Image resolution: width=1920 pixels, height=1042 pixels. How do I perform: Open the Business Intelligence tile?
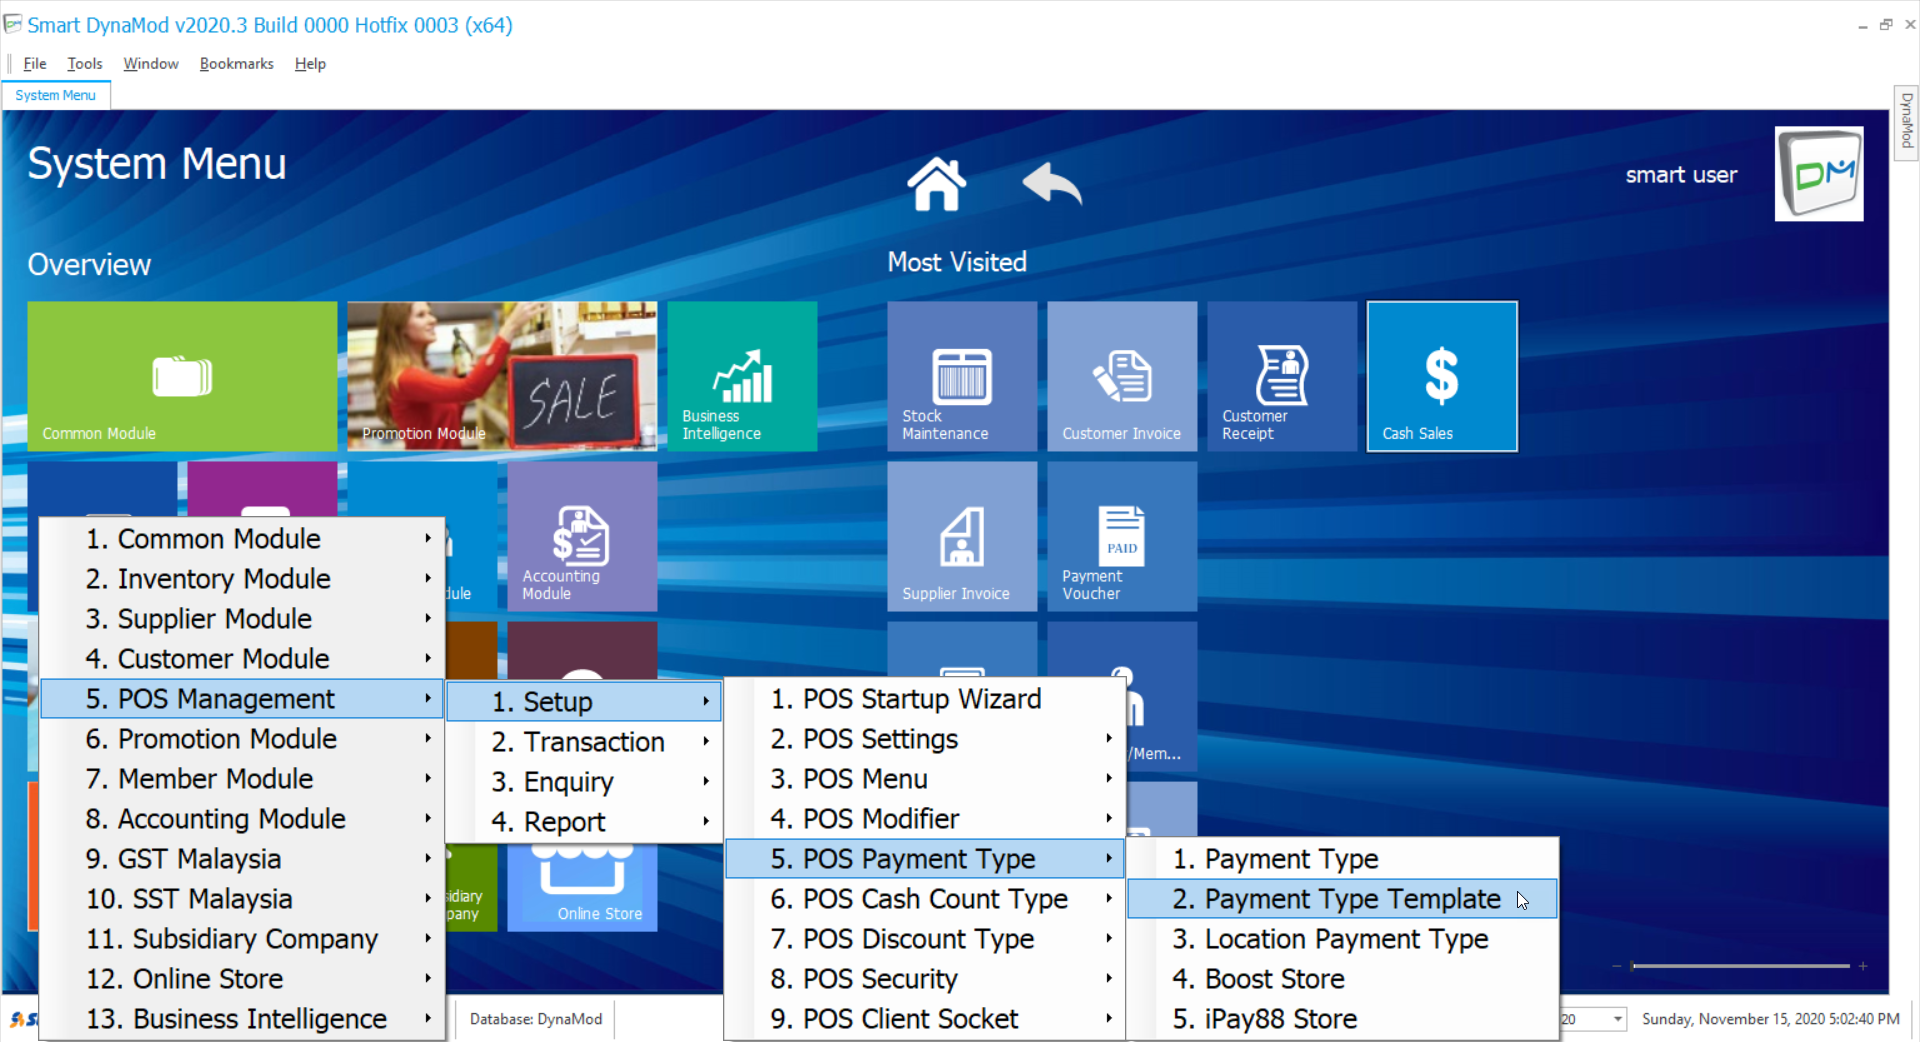[x=742, y=376]
